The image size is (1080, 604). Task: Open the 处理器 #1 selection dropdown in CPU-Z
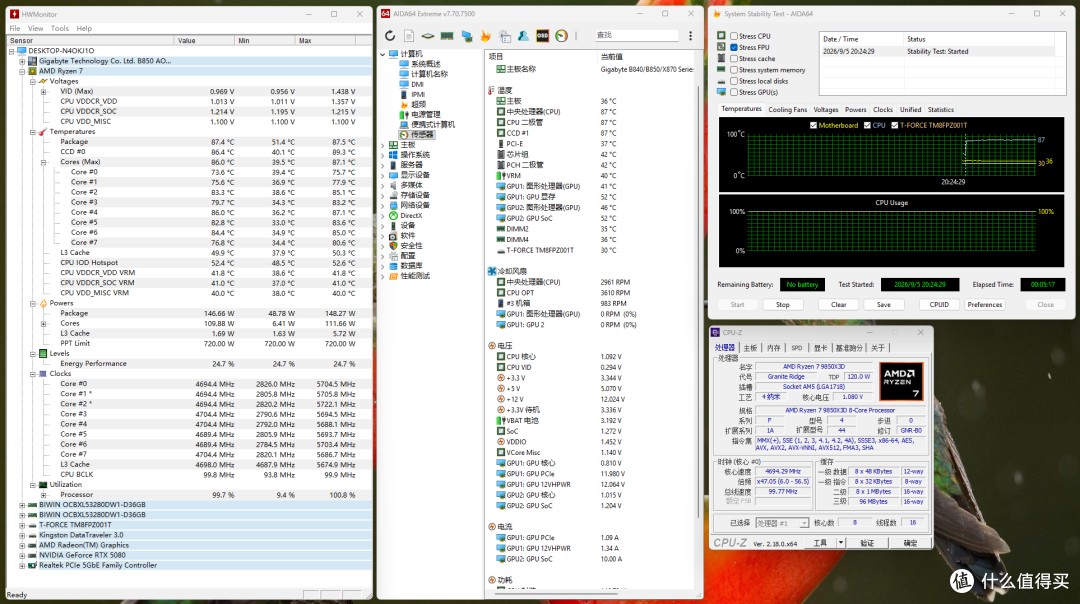tap(803, 523)
